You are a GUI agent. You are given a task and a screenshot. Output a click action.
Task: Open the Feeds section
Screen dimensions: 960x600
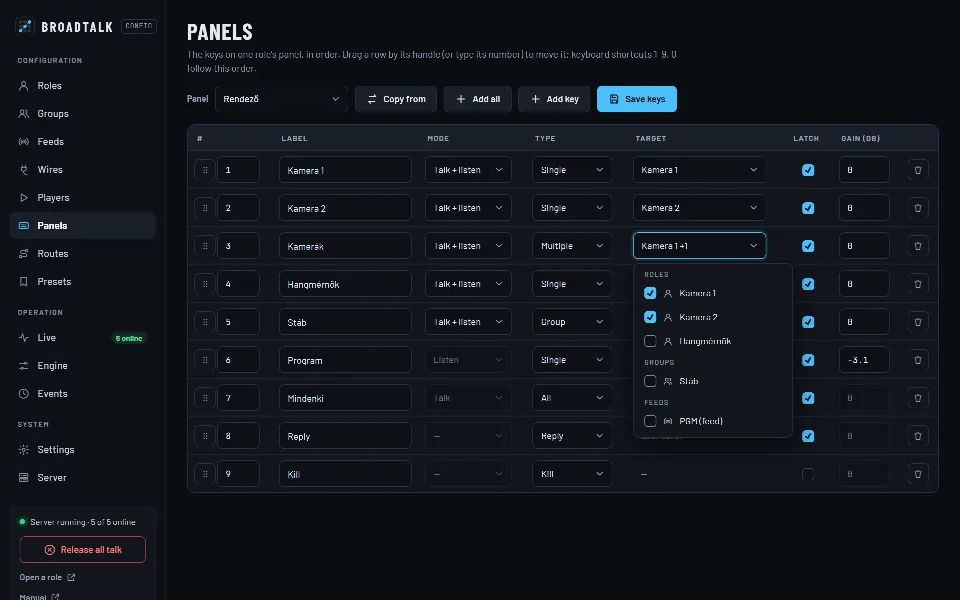(83, 142)
